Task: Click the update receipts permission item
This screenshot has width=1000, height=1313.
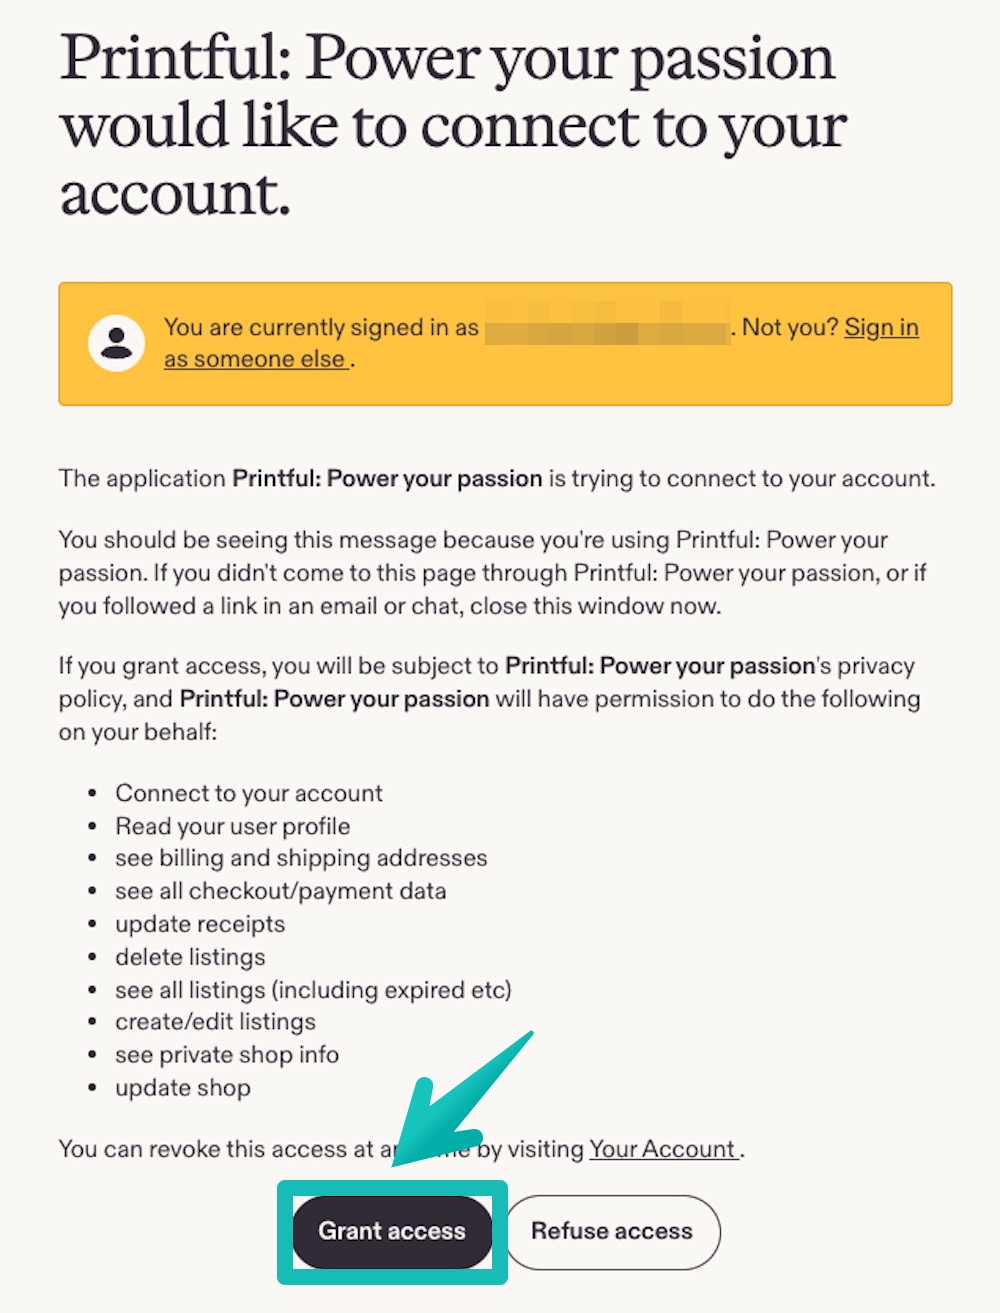Action: point(199,924)
